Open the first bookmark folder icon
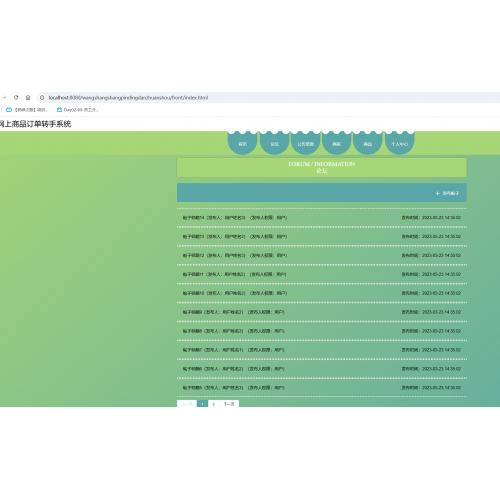Viewport: 500px width, 500px height. point(9,110)
